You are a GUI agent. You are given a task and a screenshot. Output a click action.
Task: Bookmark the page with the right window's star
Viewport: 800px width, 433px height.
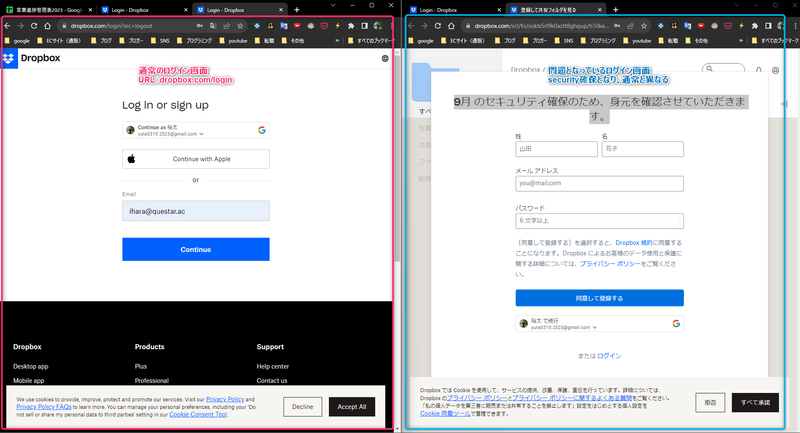644,26
